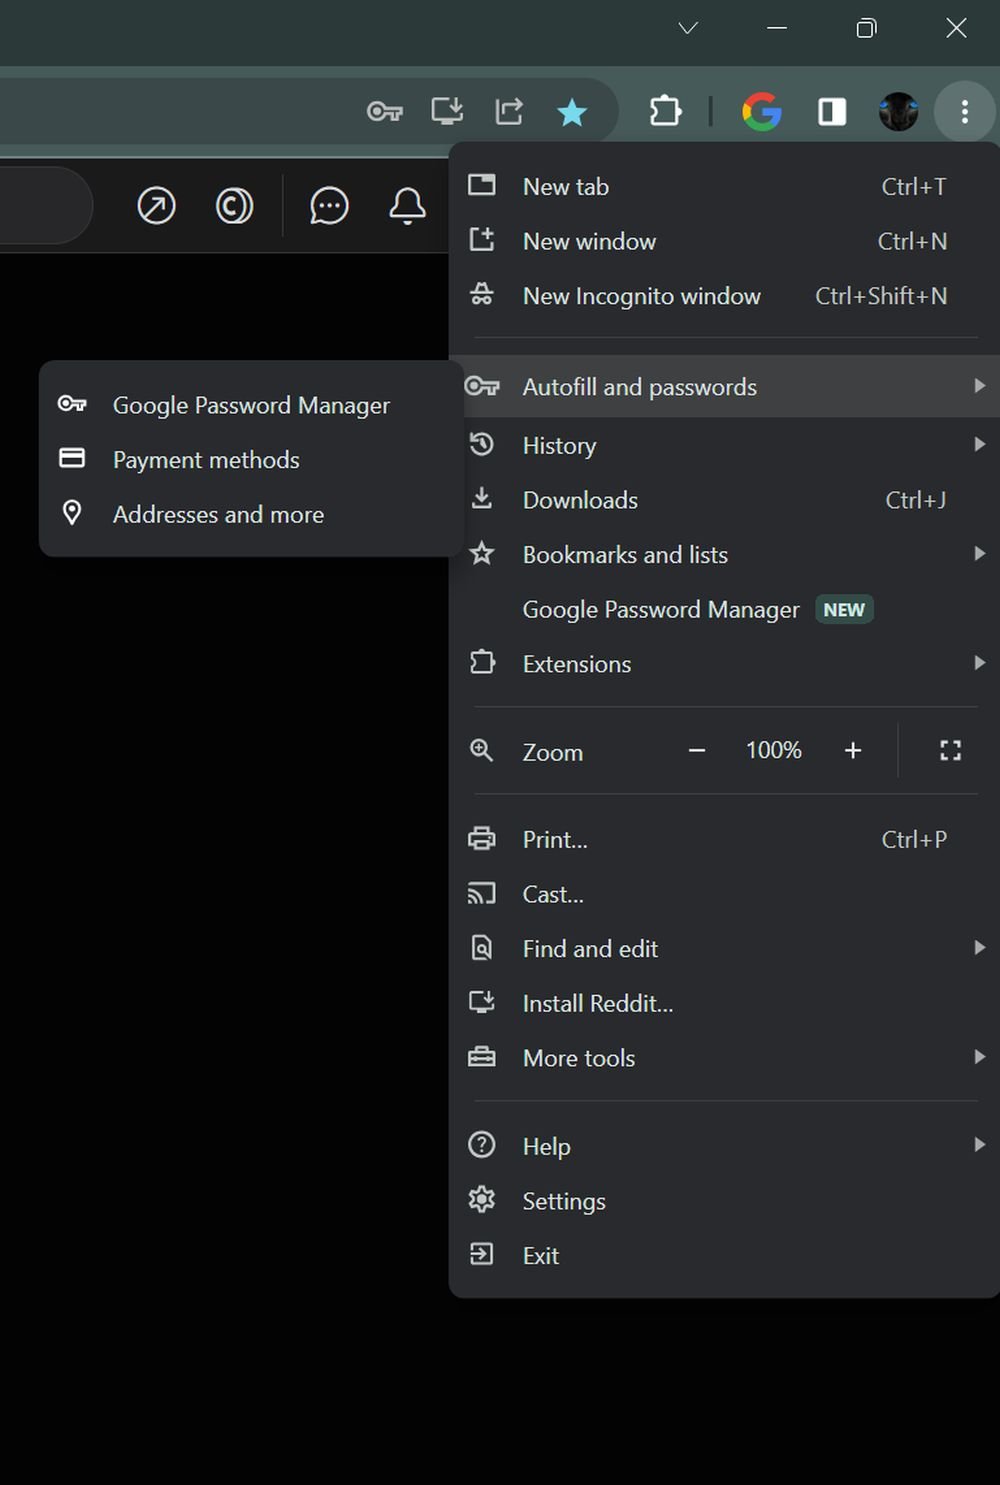Open the profile avatar menu

(x=898, y=111)
